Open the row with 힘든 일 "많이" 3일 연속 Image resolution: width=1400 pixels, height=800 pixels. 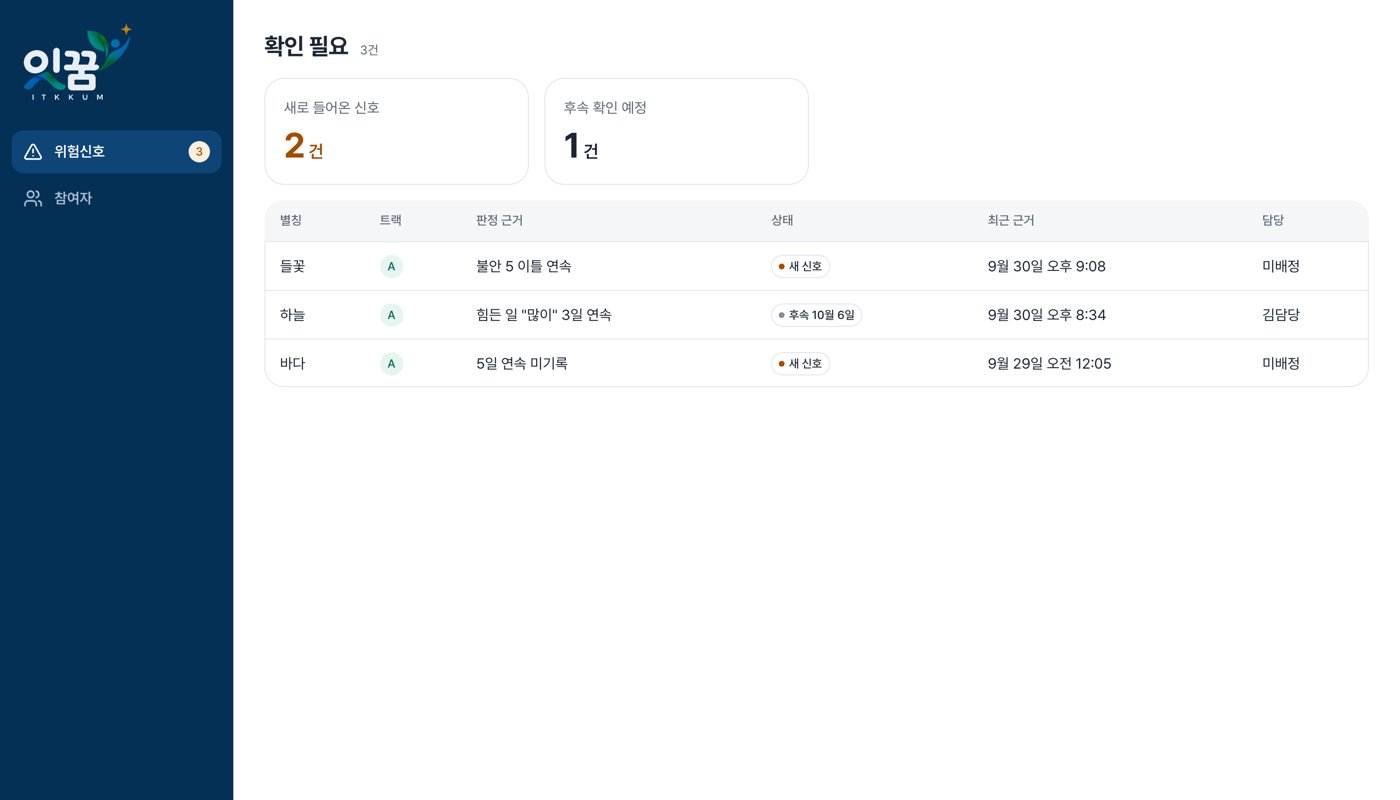(x=816, y=315)
